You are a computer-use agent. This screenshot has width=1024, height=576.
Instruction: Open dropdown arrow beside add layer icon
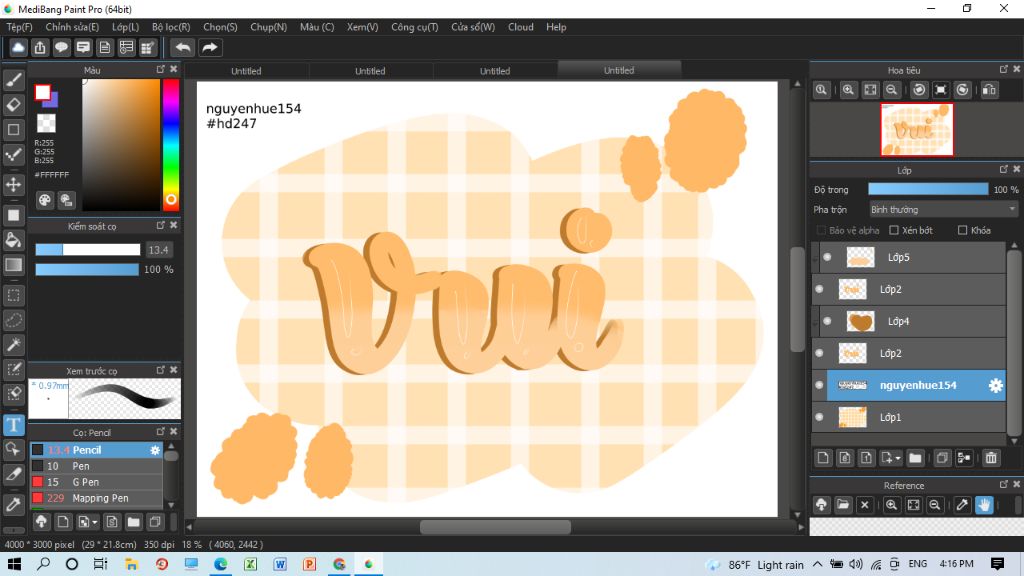(898, 458)
